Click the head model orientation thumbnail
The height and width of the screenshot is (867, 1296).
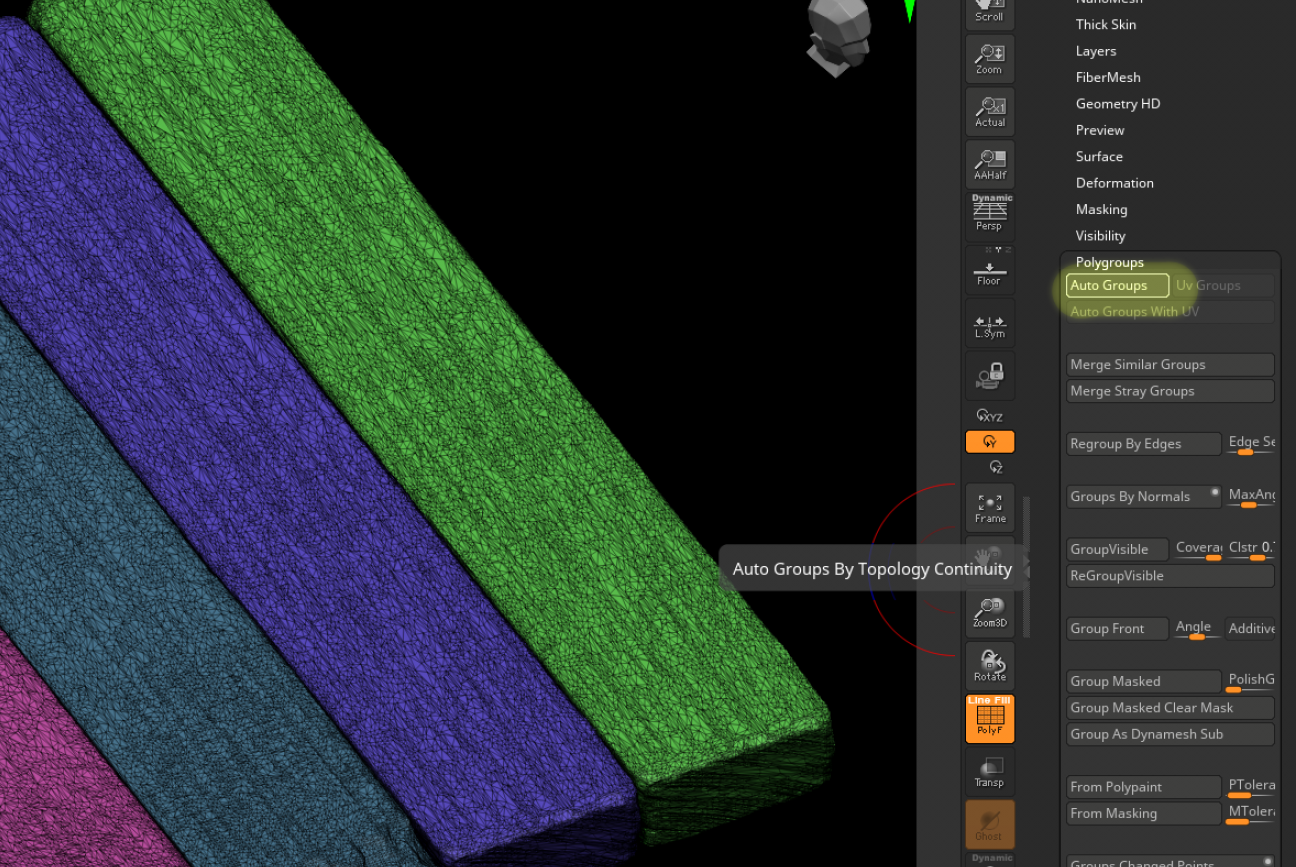pos(839,37)
